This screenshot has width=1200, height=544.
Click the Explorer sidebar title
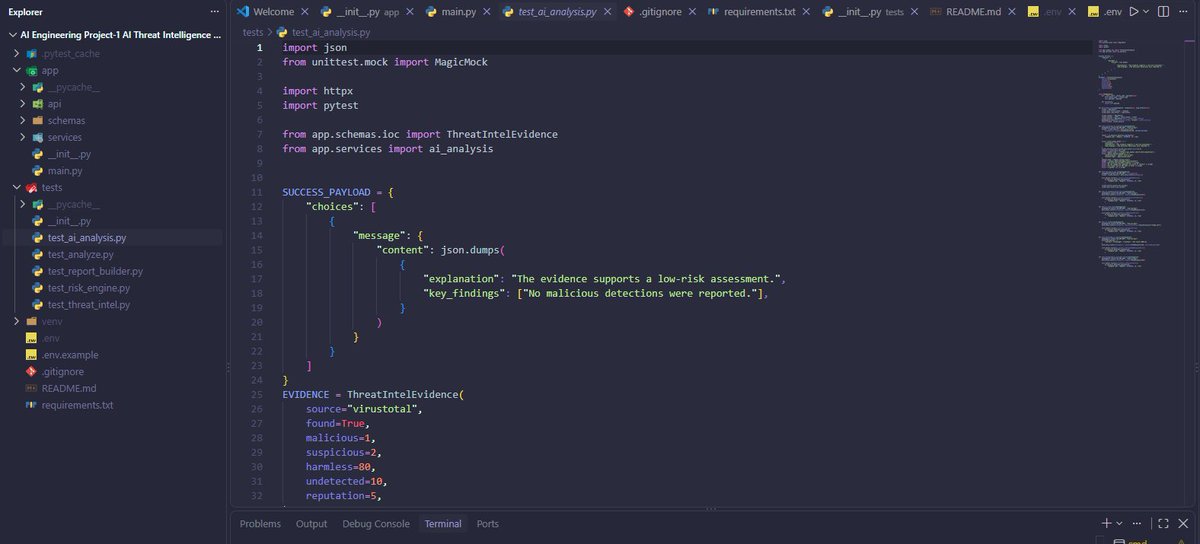point(26,12)
